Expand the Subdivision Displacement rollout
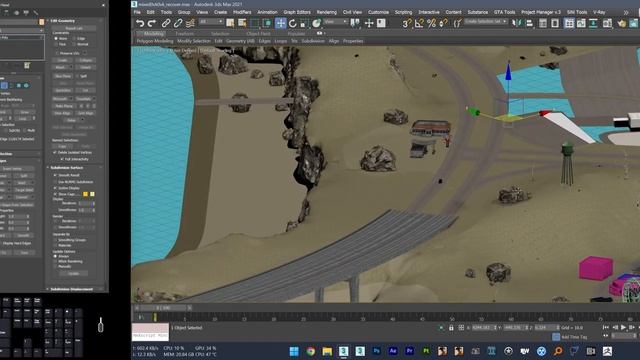This screenshot has height=360, width=640. (x=71, y=289)
